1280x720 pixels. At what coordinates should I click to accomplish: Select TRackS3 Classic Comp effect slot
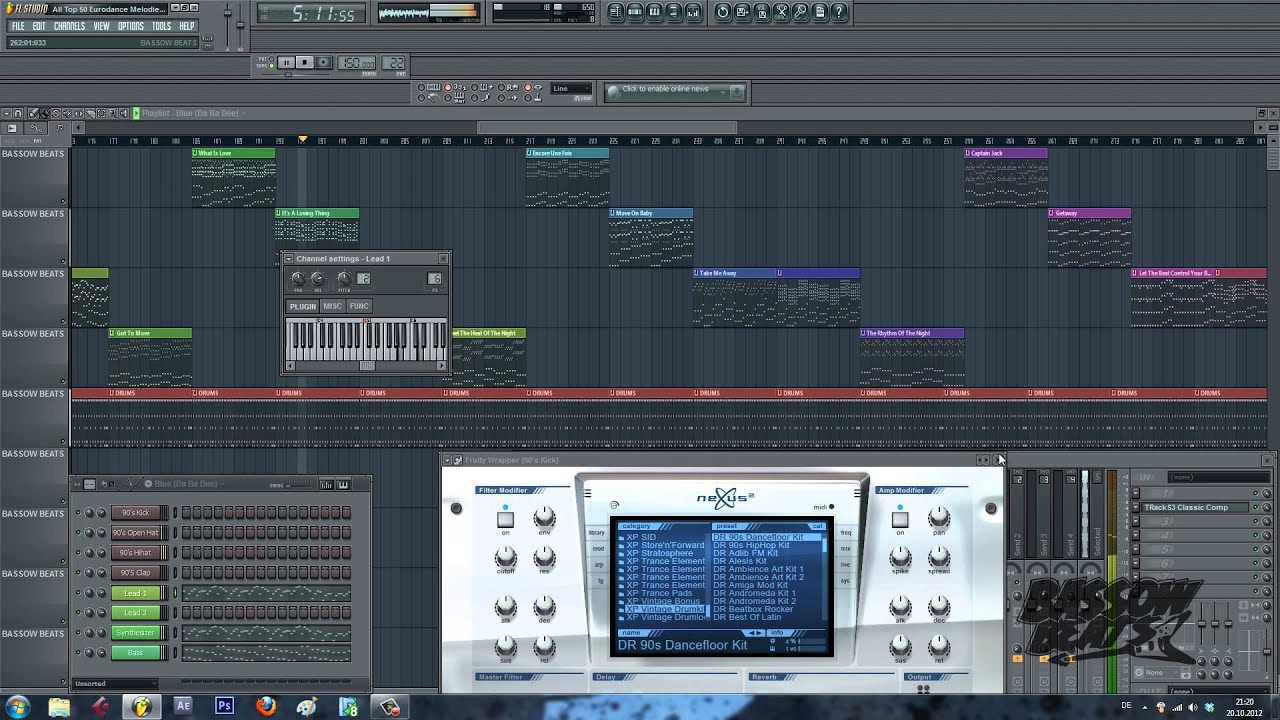[x=1195, y=507]
